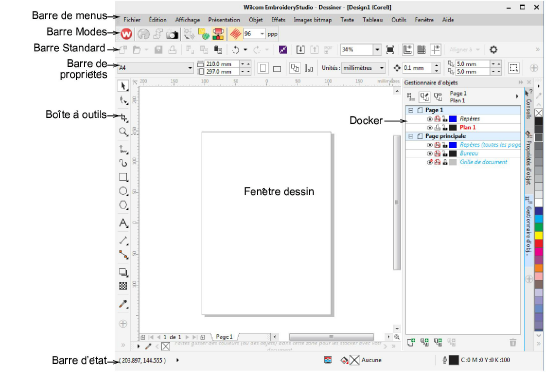
Task: Select the checkered Transparency tool
Action: pos(123,286)
